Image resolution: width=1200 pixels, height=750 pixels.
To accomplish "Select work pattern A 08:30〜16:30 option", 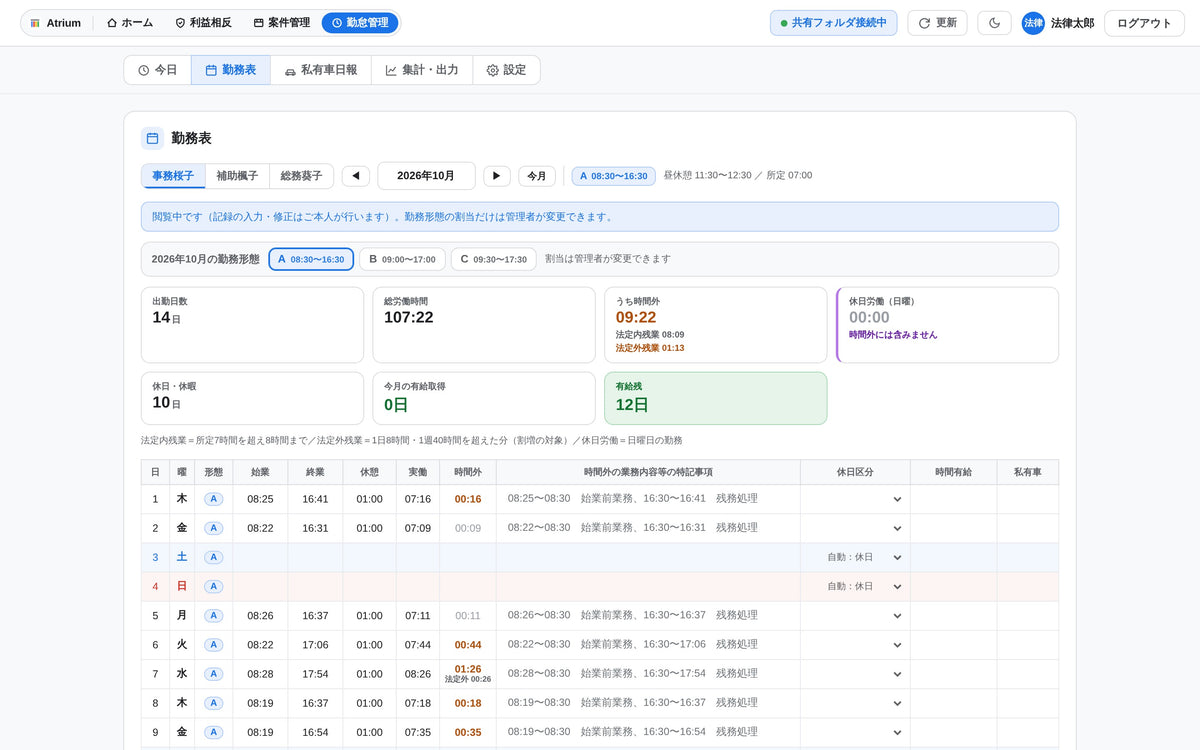I will 311,259.
